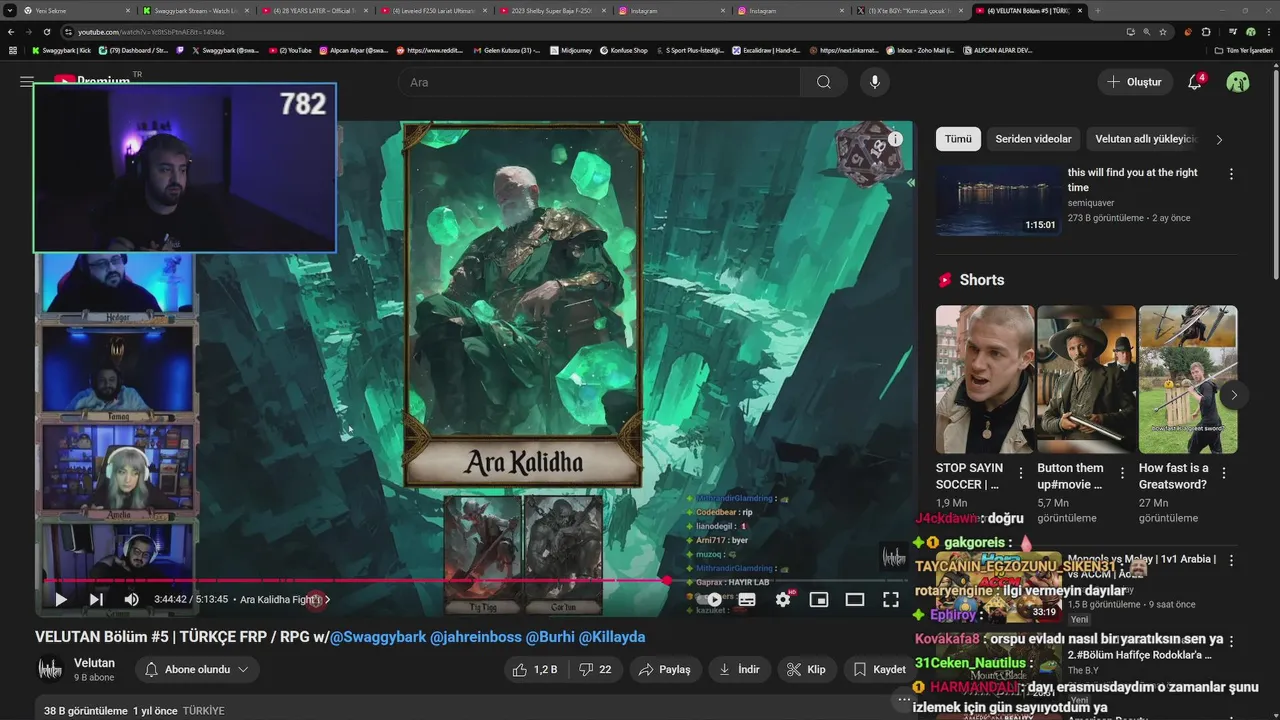Open the Velutan channel name link
This screenshot has height=720, width=1280.
94,663
